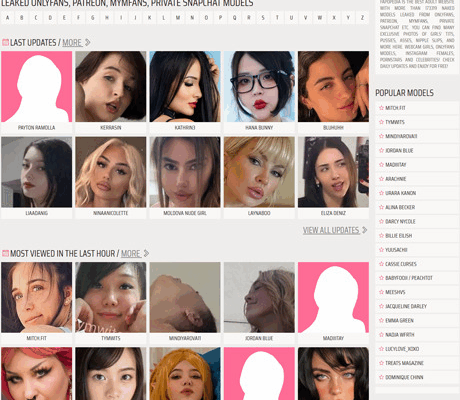This screenshot has width=460, height=400.
Task: Click the Popular Models heading
Action: pos(404,93)
